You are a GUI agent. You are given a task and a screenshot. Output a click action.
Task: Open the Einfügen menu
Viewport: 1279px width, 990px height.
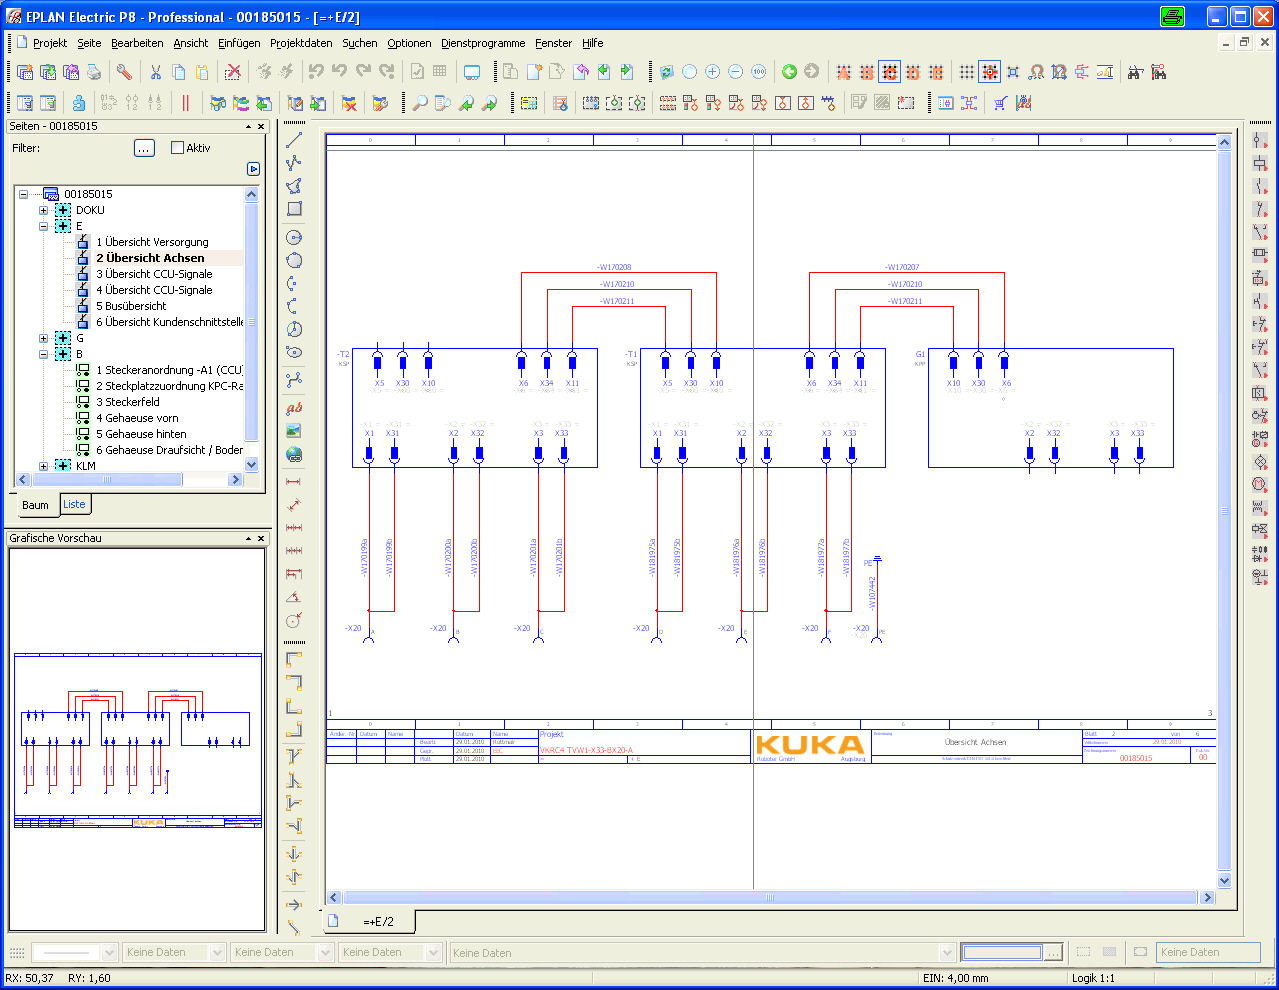coord(239,43)
